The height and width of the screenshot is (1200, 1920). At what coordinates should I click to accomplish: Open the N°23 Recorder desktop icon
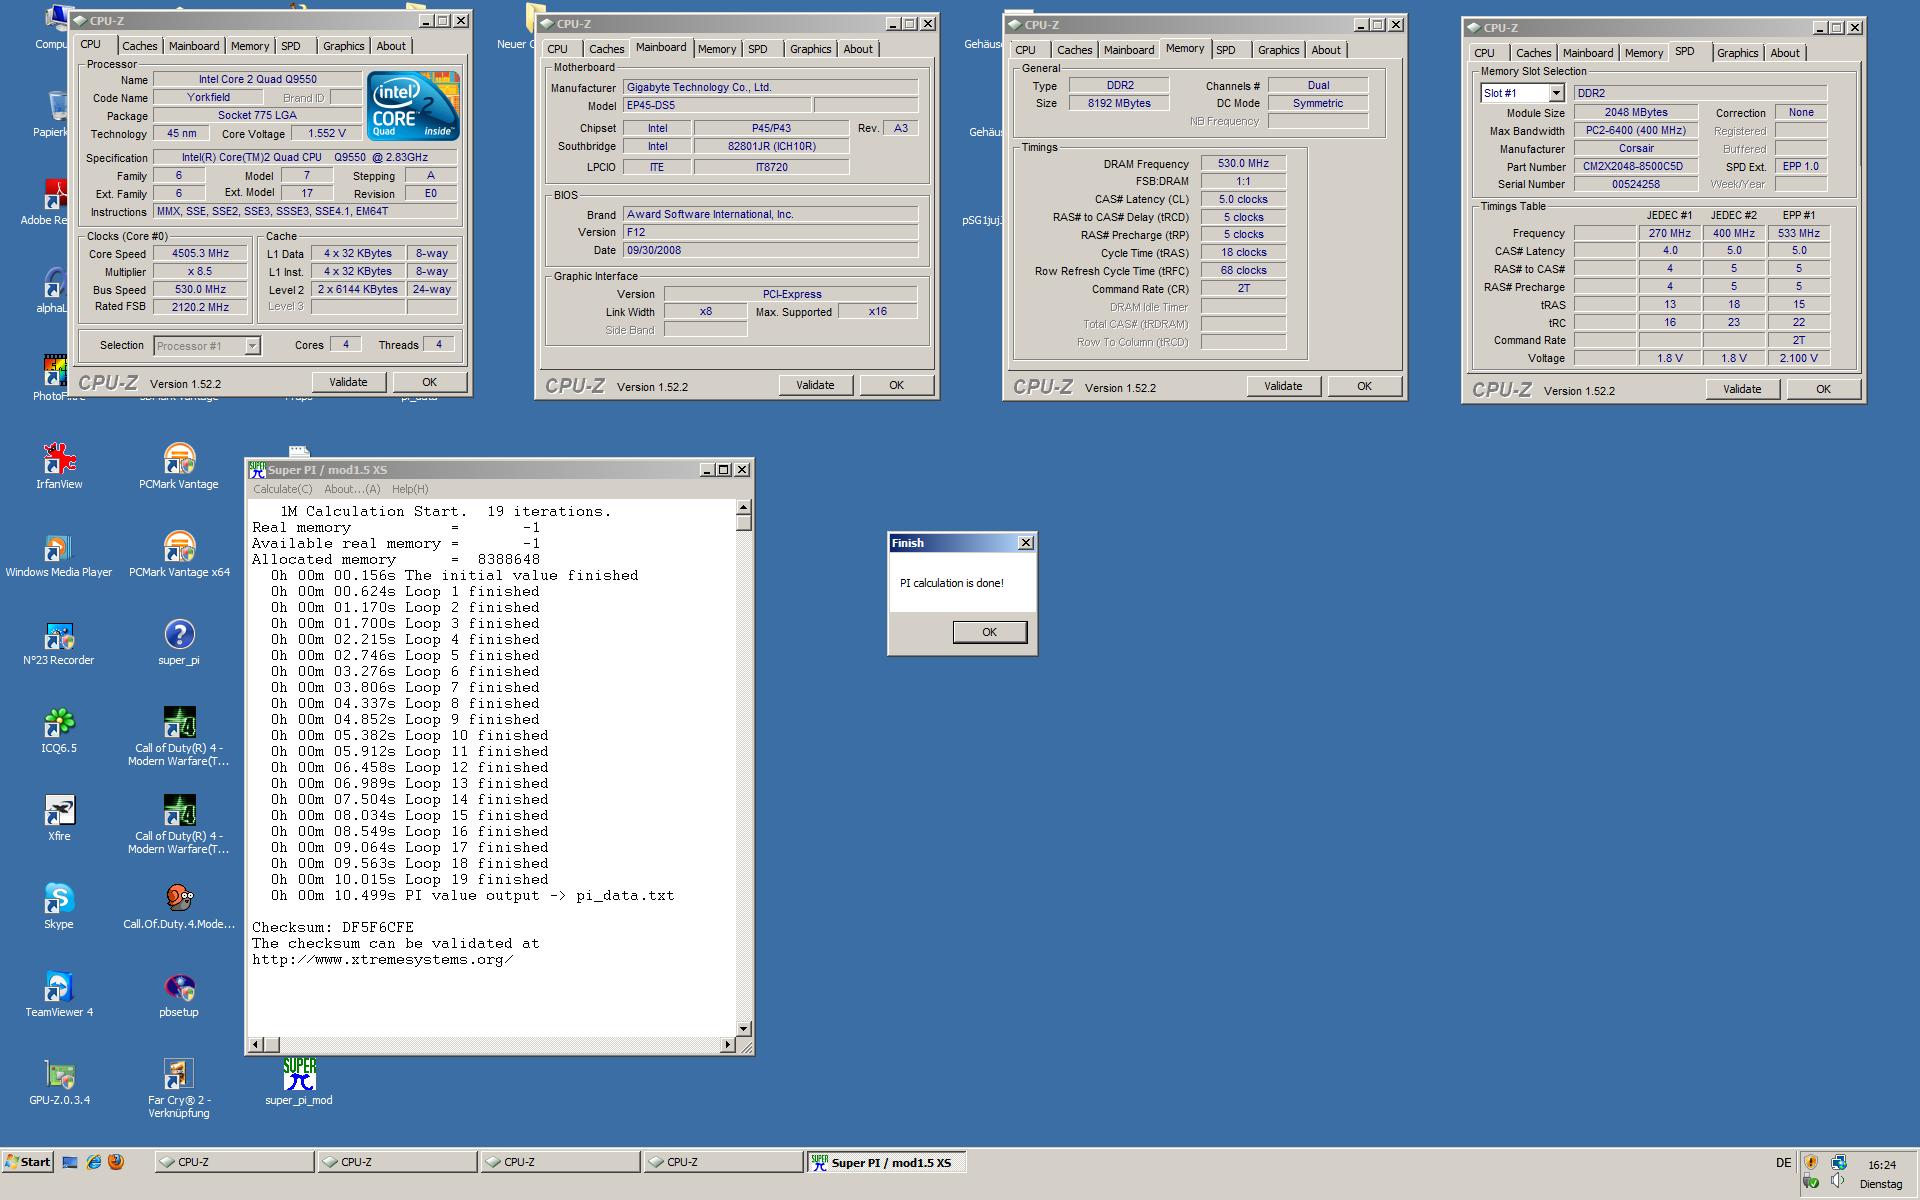59,642
